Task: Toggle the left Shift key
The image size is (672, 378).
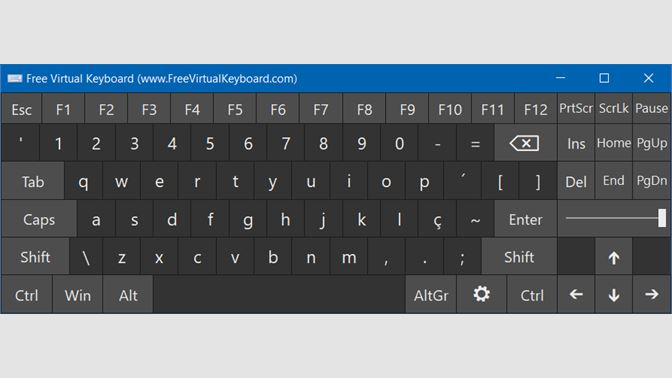Action: [35, 257]
